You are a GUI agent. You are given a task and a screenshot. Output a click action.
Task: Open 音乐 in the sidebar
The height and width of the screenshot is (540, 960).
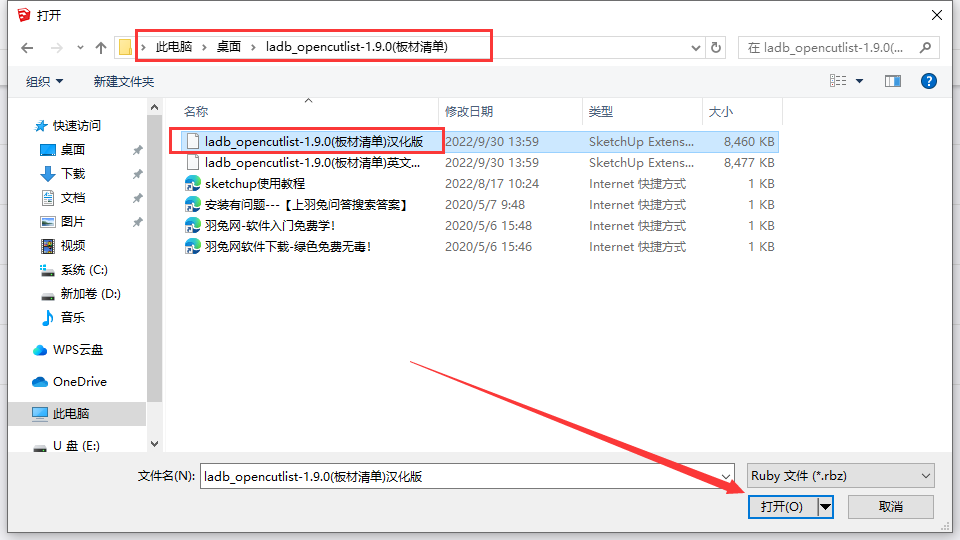pyautogui.click(x=62, y=317)
